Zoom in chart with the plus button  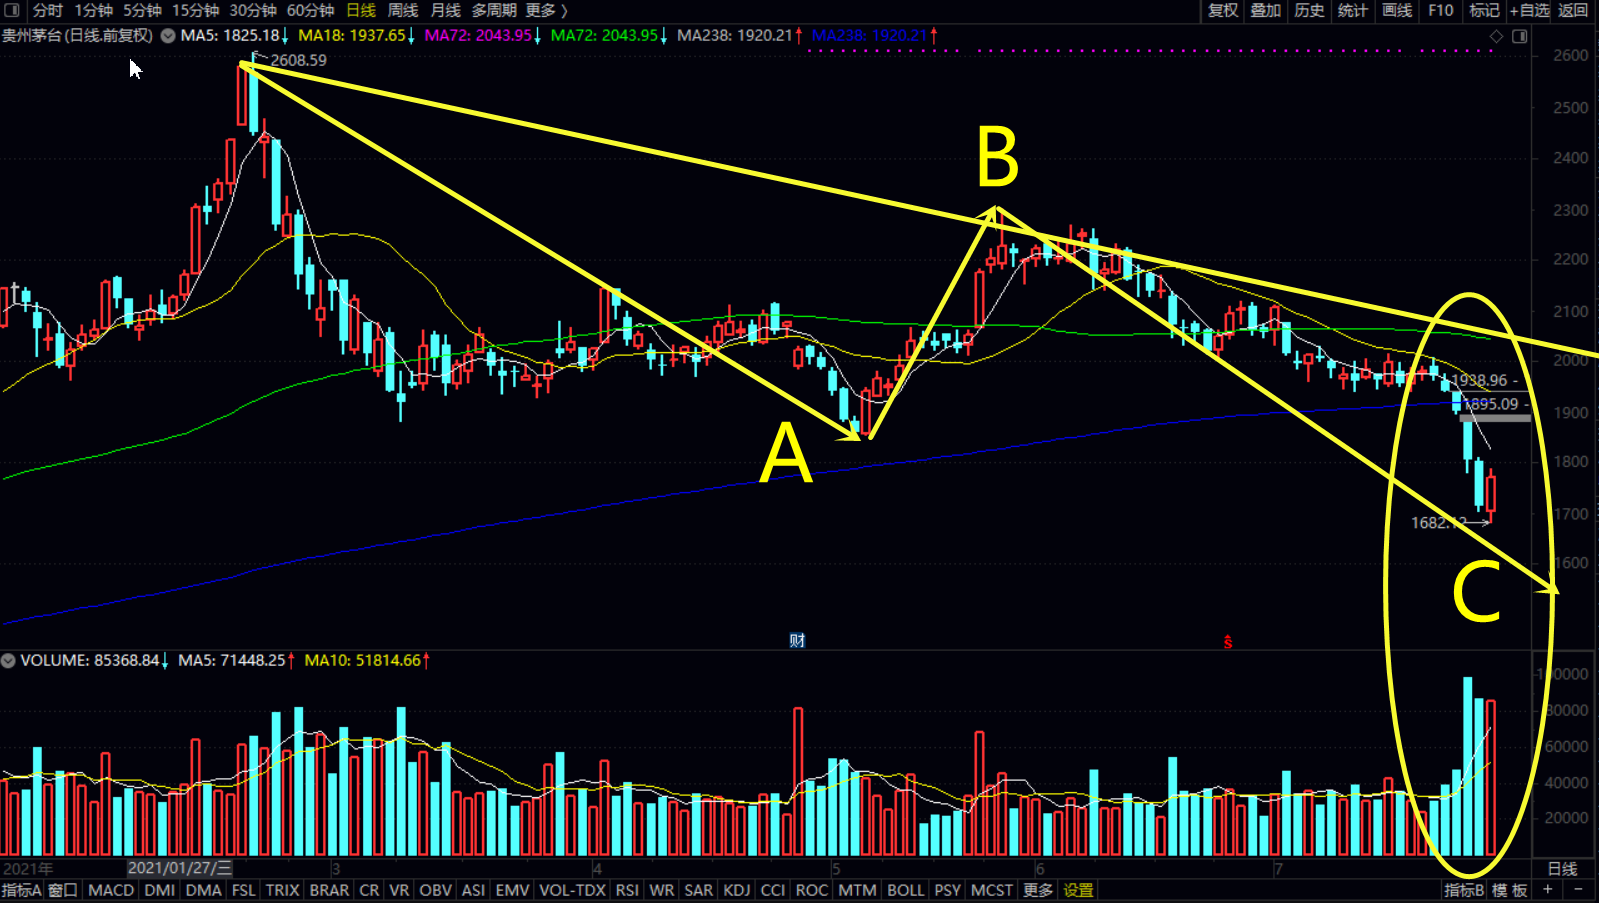[x=1548, y=890]
